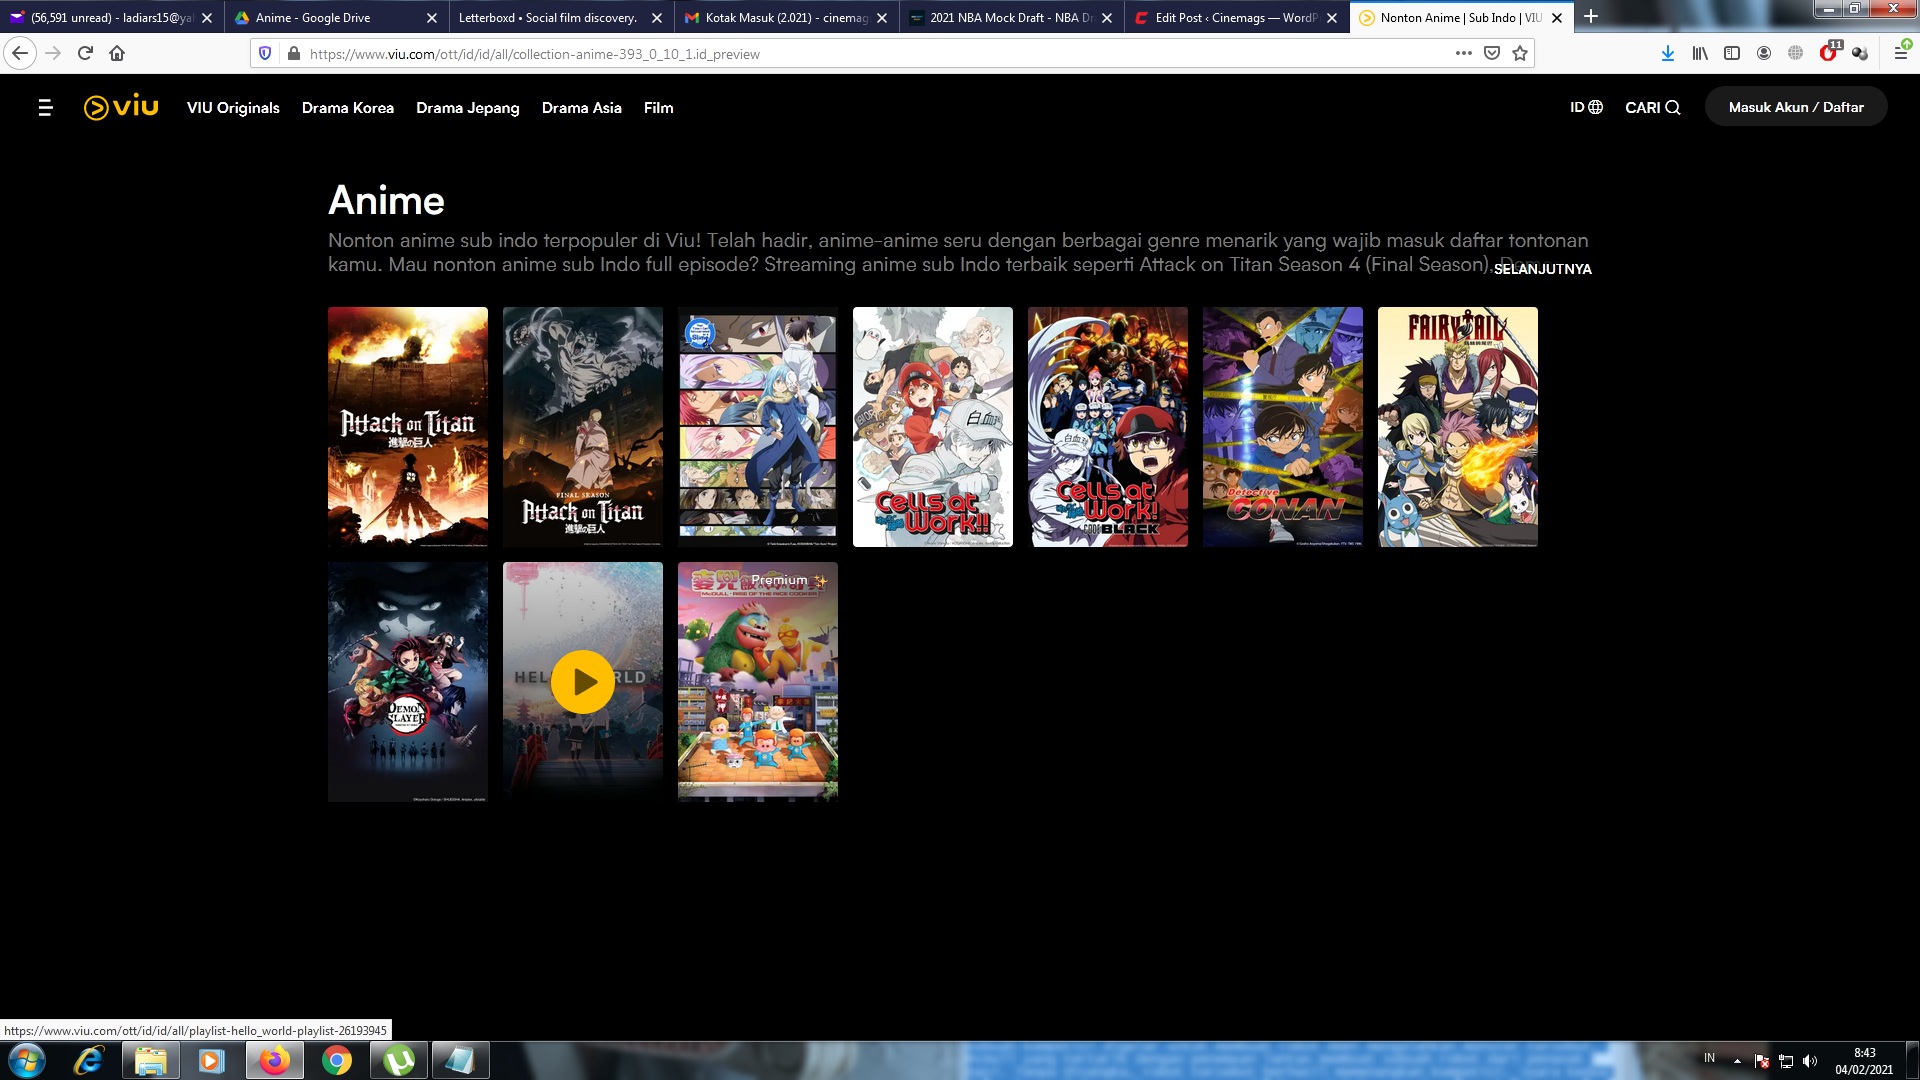Click Masuk Akun / Daftar button

click(x=1796, y=107)
